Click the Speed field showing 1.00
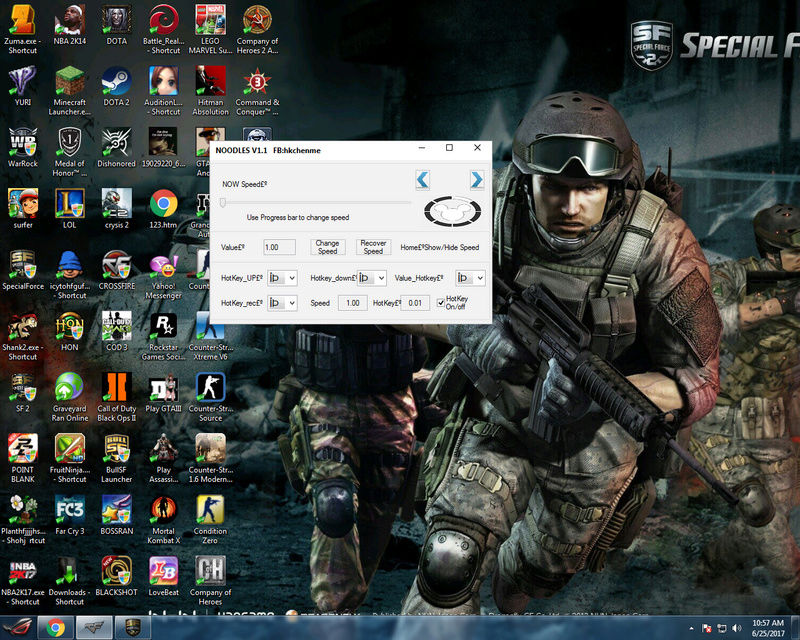The height and width of the screenshot is (640, 800). (x=353, y=303)
